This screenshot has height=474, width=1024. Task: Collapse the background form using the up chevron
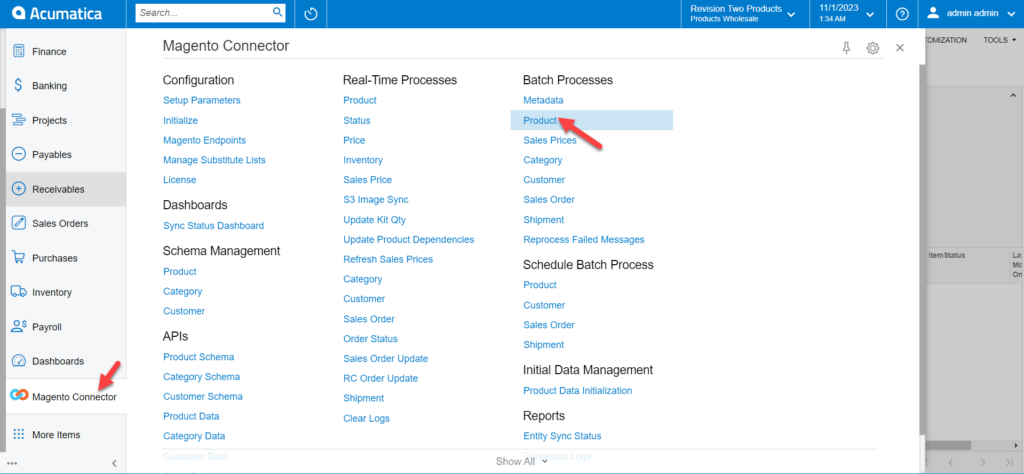[1013, 96]
